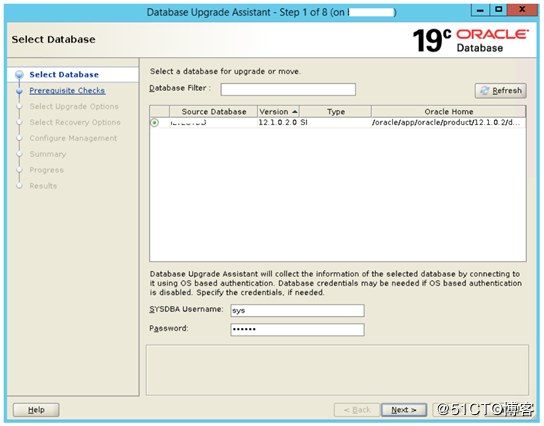Click the Database Filter text field
The image size is (544, 426).
tap(288, 89)
